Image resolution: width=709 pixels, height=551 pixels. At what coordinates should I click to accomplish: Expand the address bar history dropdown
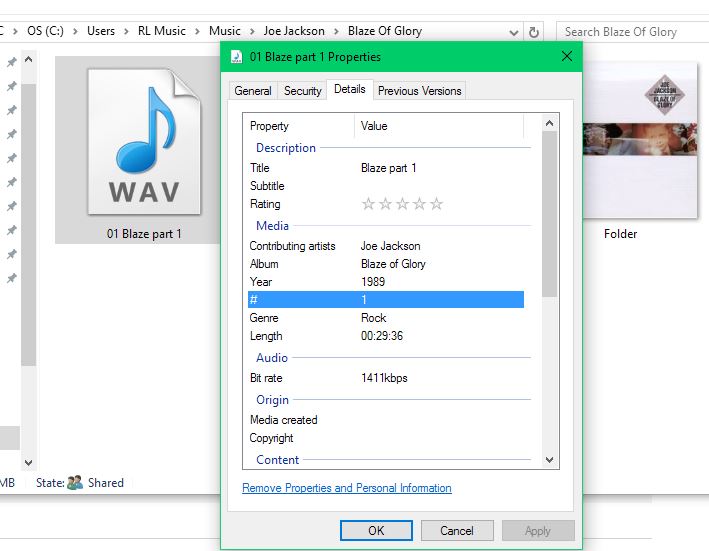(514, 33)
